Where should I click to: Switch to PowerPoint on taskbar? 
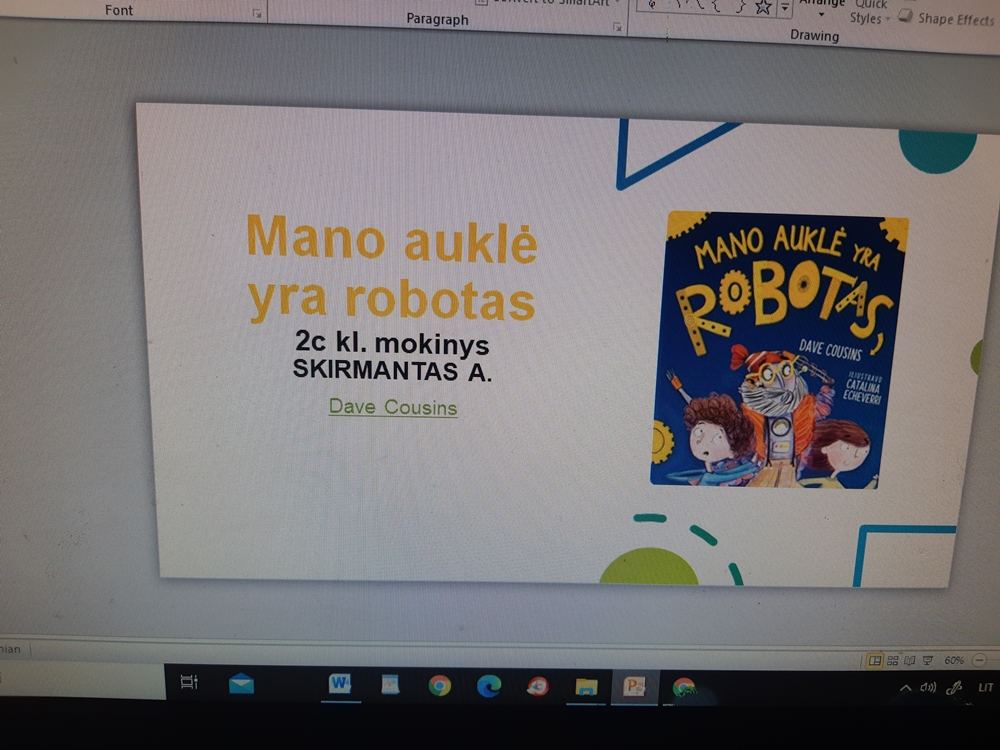pos(635,687)
